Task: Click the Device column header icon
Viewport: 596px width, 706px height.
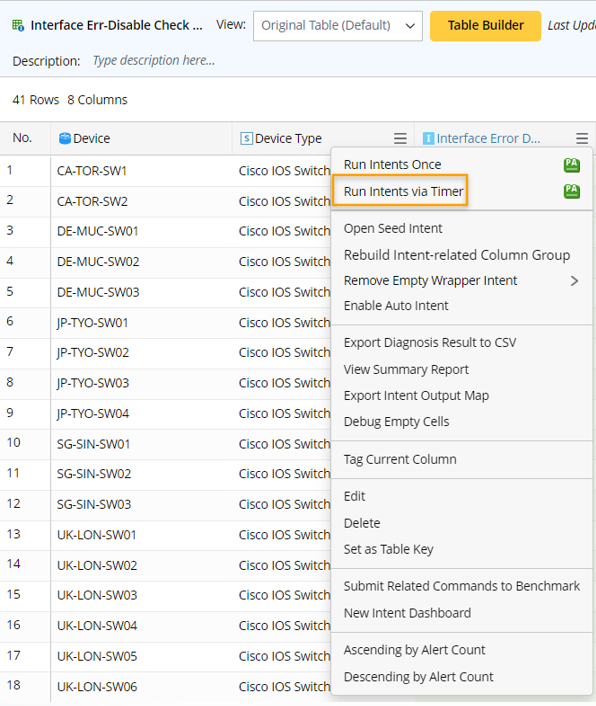Action: point(65,138)
